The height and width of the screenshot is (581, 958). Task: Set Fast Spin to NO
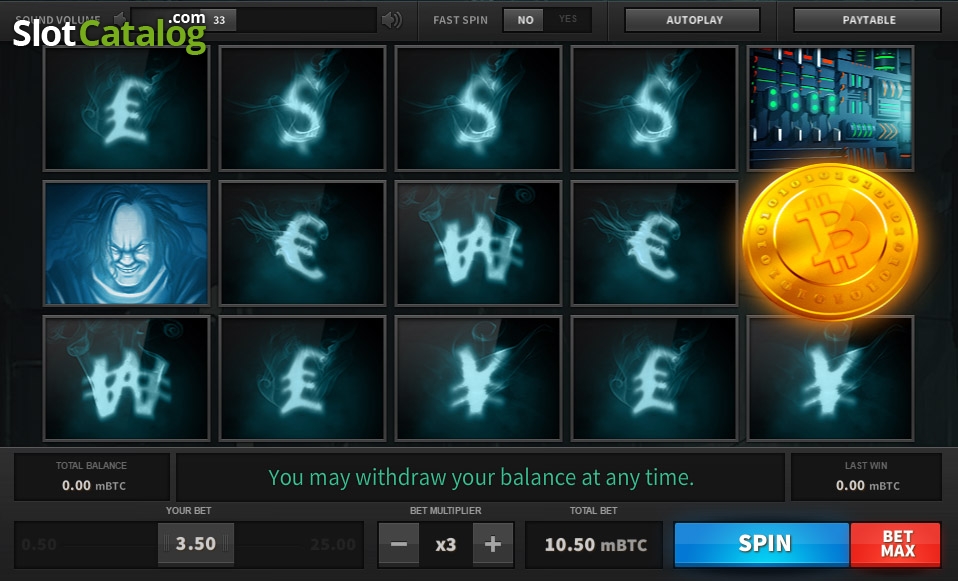pyautogui.click(x=525, y=20)
